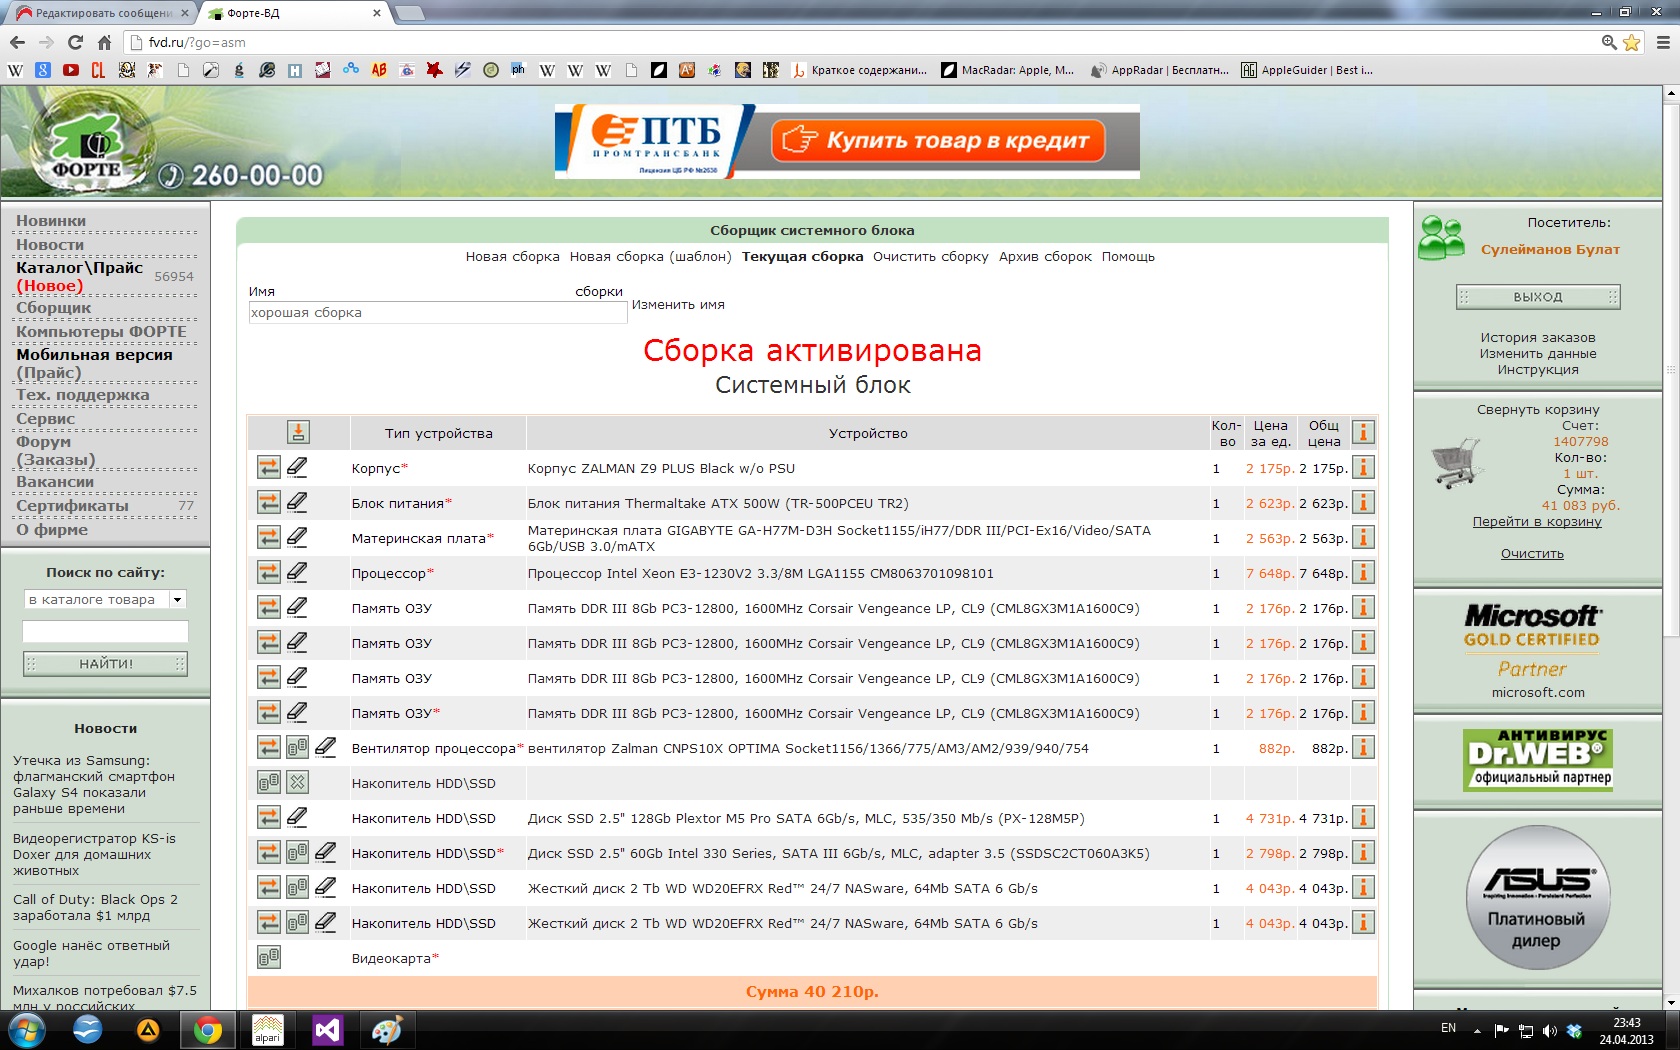Click the ПТБ 'Купить товар в кредит' banner
Image resolution: width=1680 pixels, height=1050 pixels.
click(847, 141)
